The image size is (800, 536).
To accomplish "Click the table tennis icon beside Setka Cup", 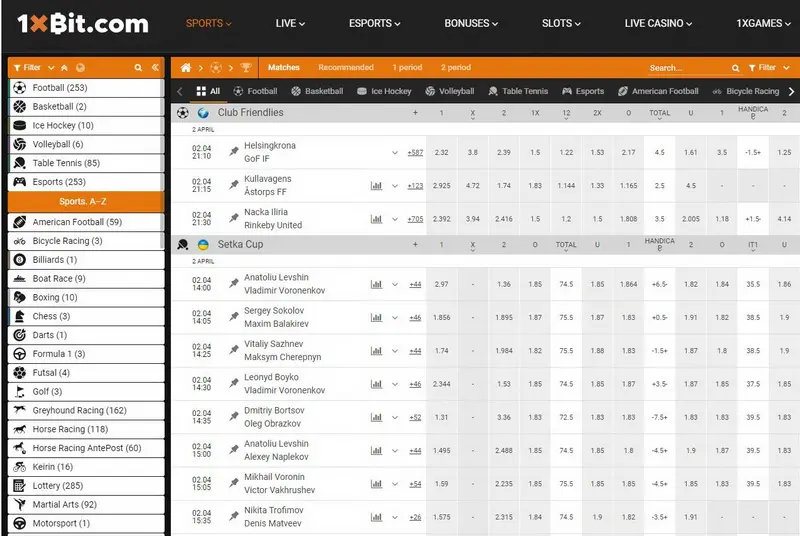I will tap(183, 245).
